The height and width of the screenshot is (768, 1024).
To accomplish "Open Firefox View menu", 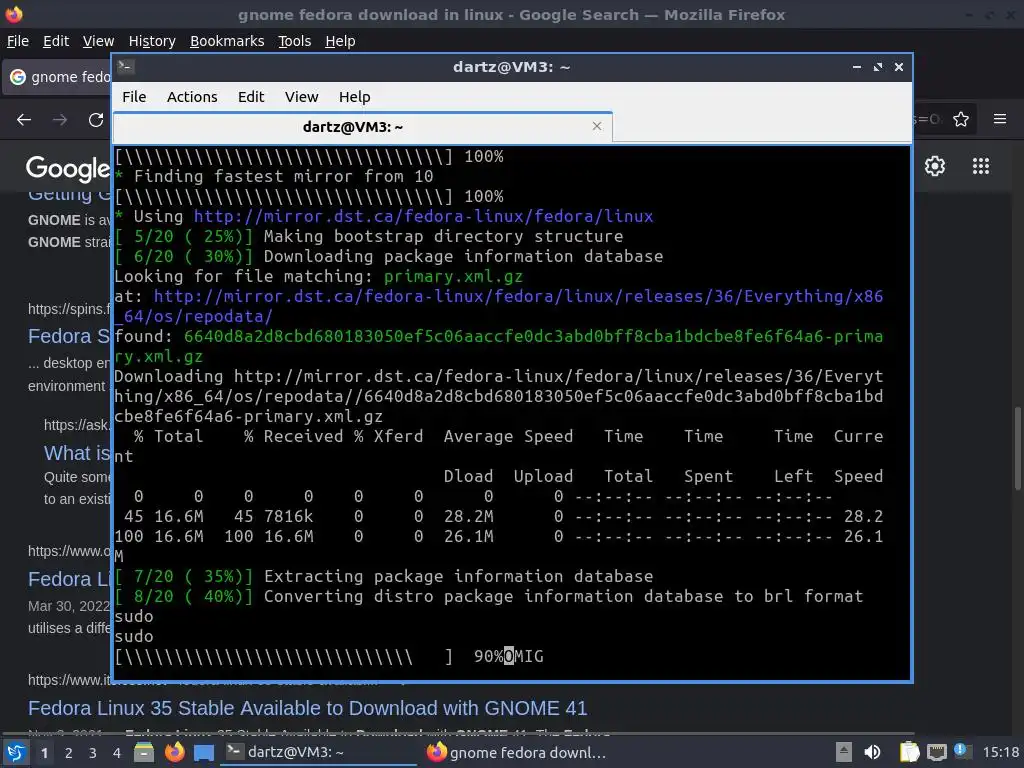I will click(x=98, y=41).
